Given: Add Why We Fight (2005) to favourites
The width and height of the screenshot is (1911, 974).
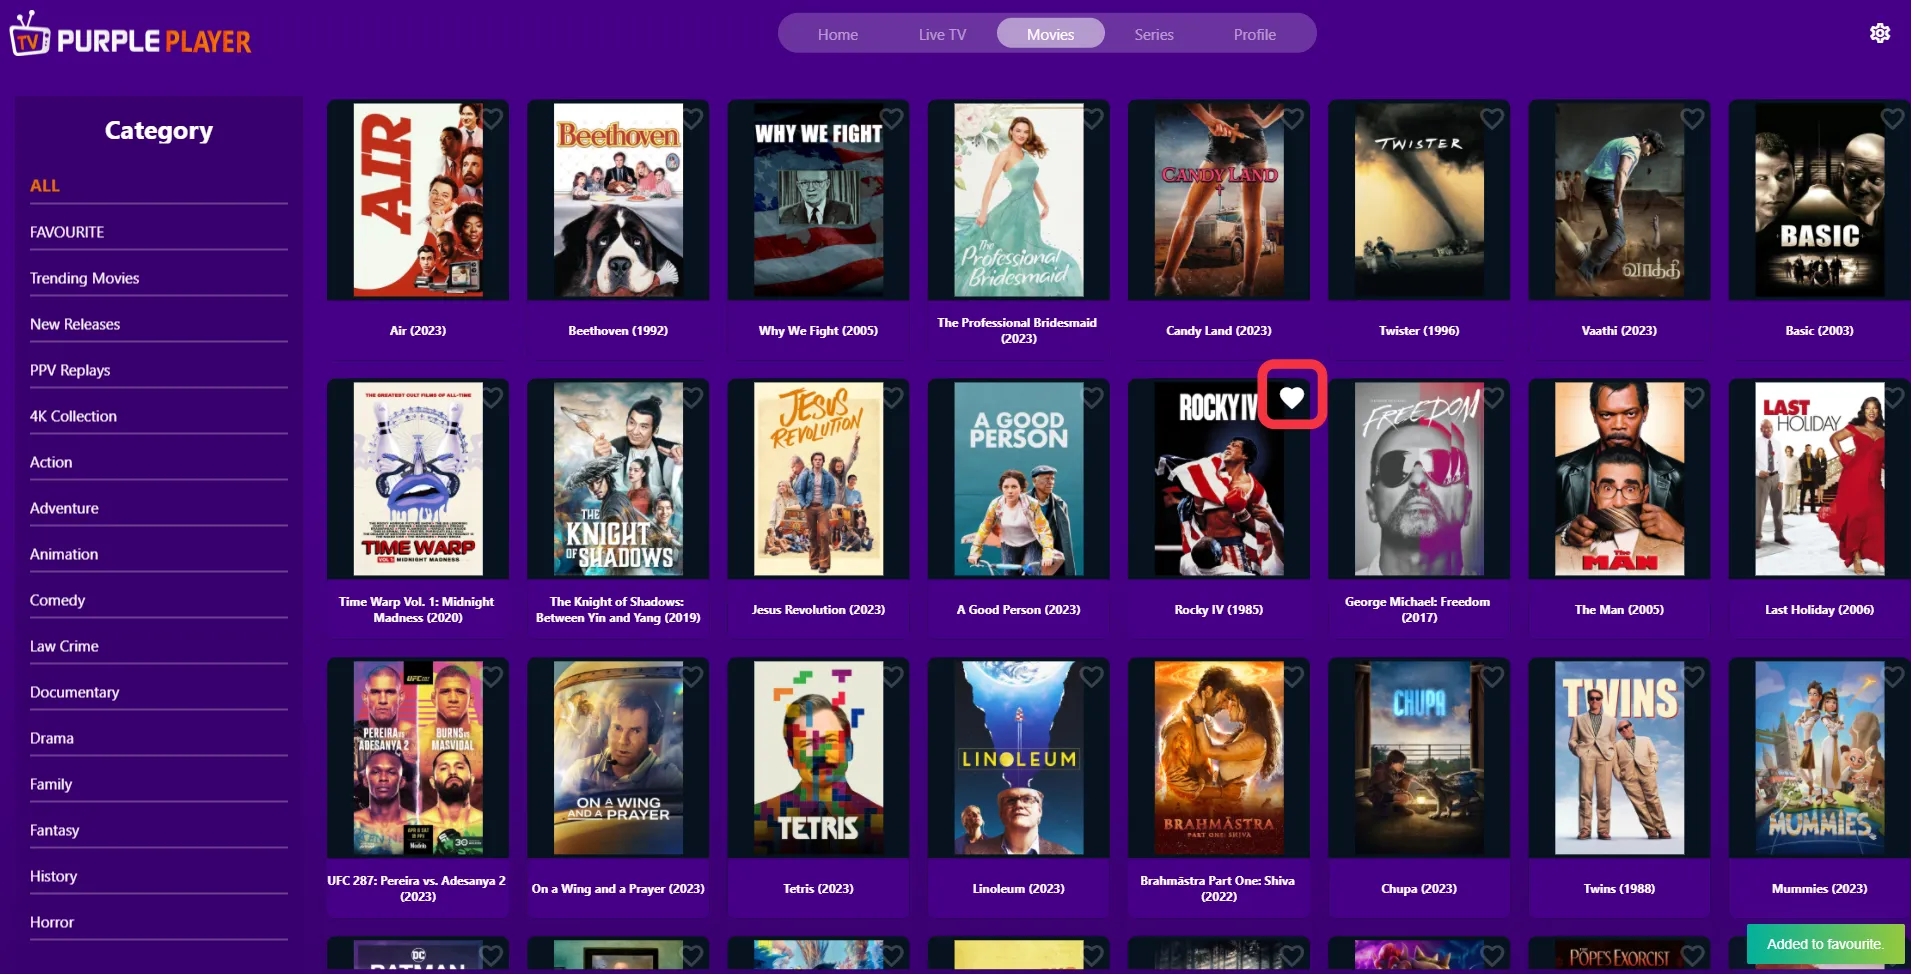Looking at the screenshot, I should pos(892,119).
